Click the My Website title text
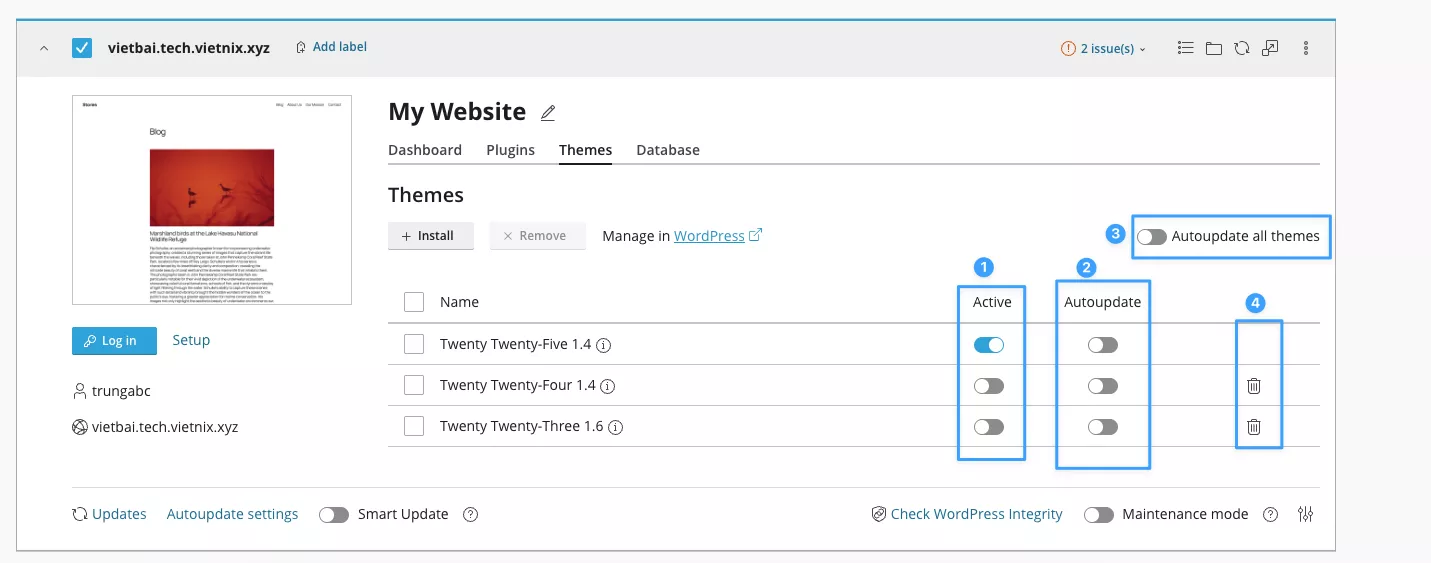The image size is (1431, 563). tap(457, 112)
